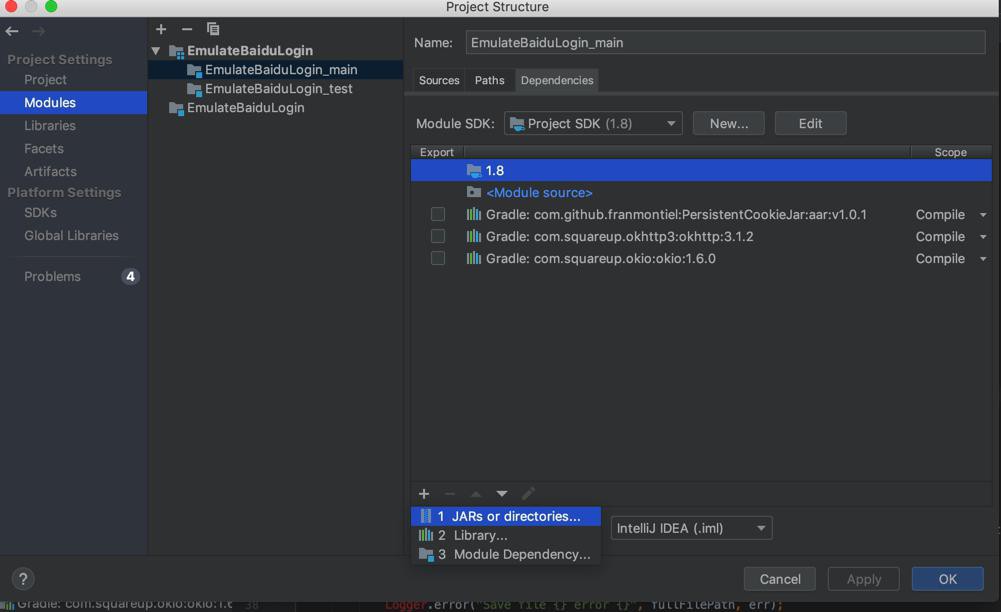
Task: Choose Library from the add popup
Action: coord(506,535)
